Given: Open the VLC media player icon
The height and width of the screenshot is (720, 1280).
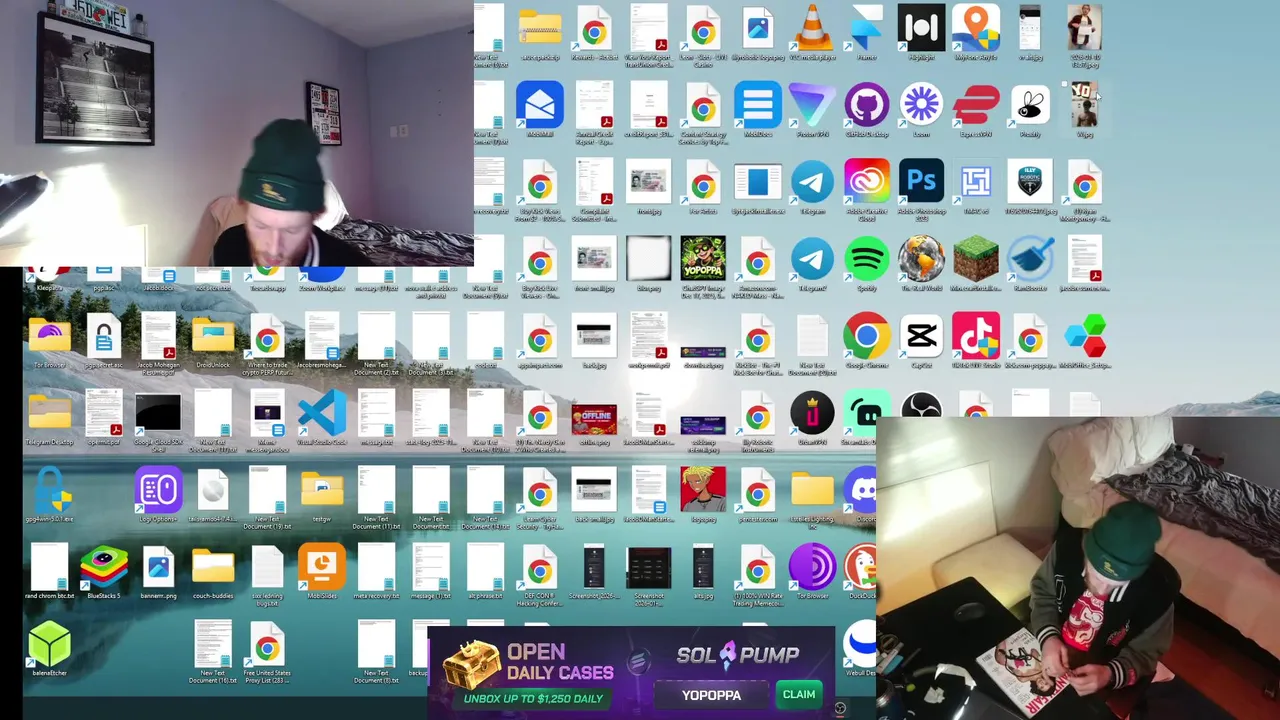Looking at the screenshot, I should pos(812,28).
